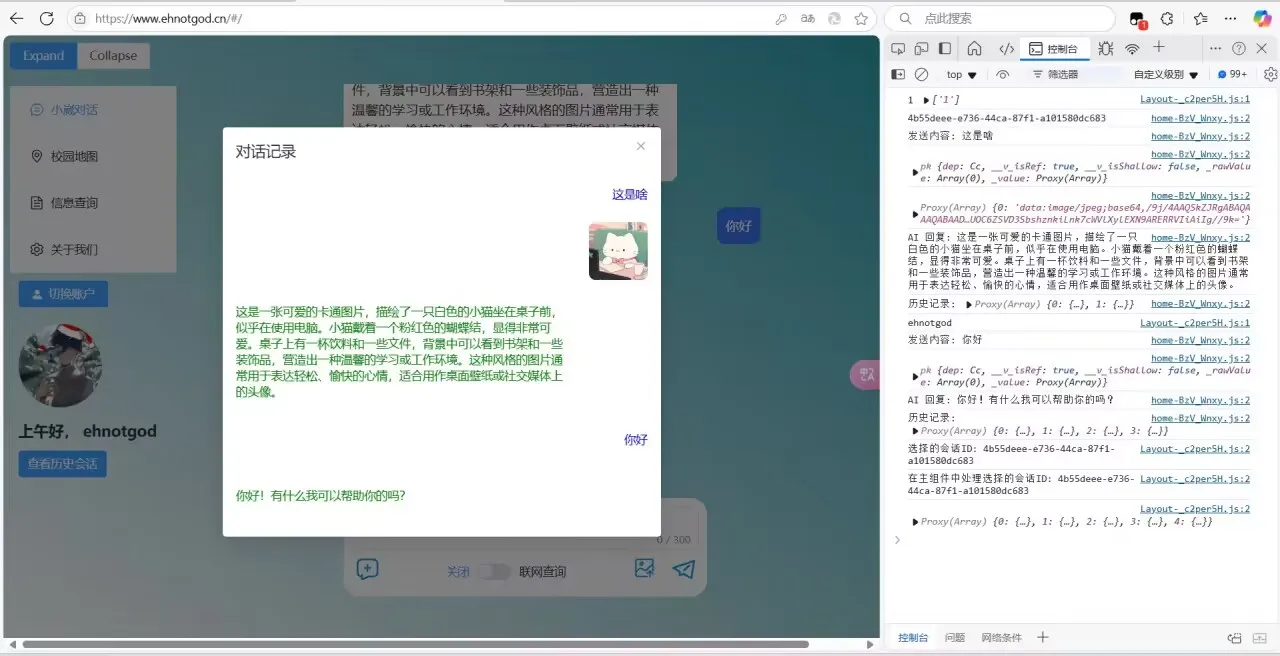Toggle the DevTools dock side panel icon
The image size is (1280, 656).
click(945, 49)
